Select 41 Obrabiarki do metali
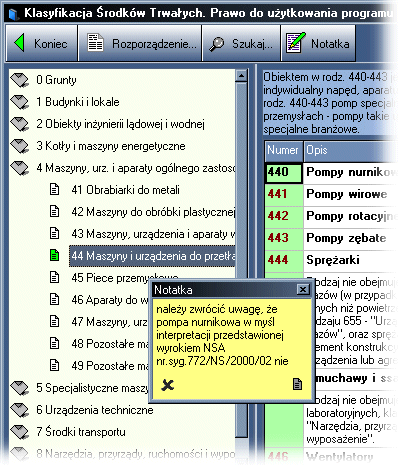The width and height of the screenshot is (398, 465). [125, 190]
